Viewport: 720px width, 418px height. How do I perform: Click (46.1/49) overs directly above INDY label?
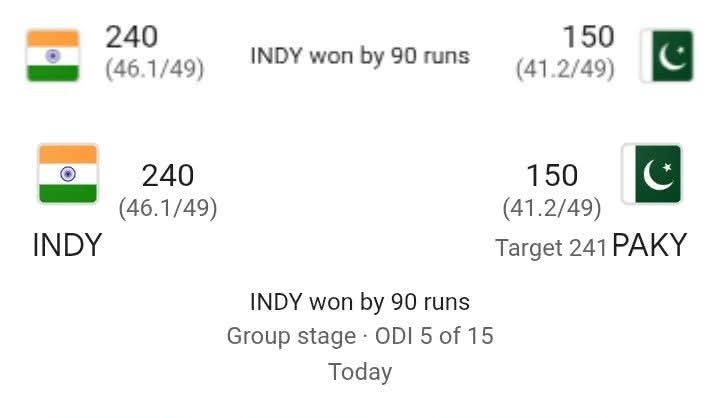(x=167, y=208)
